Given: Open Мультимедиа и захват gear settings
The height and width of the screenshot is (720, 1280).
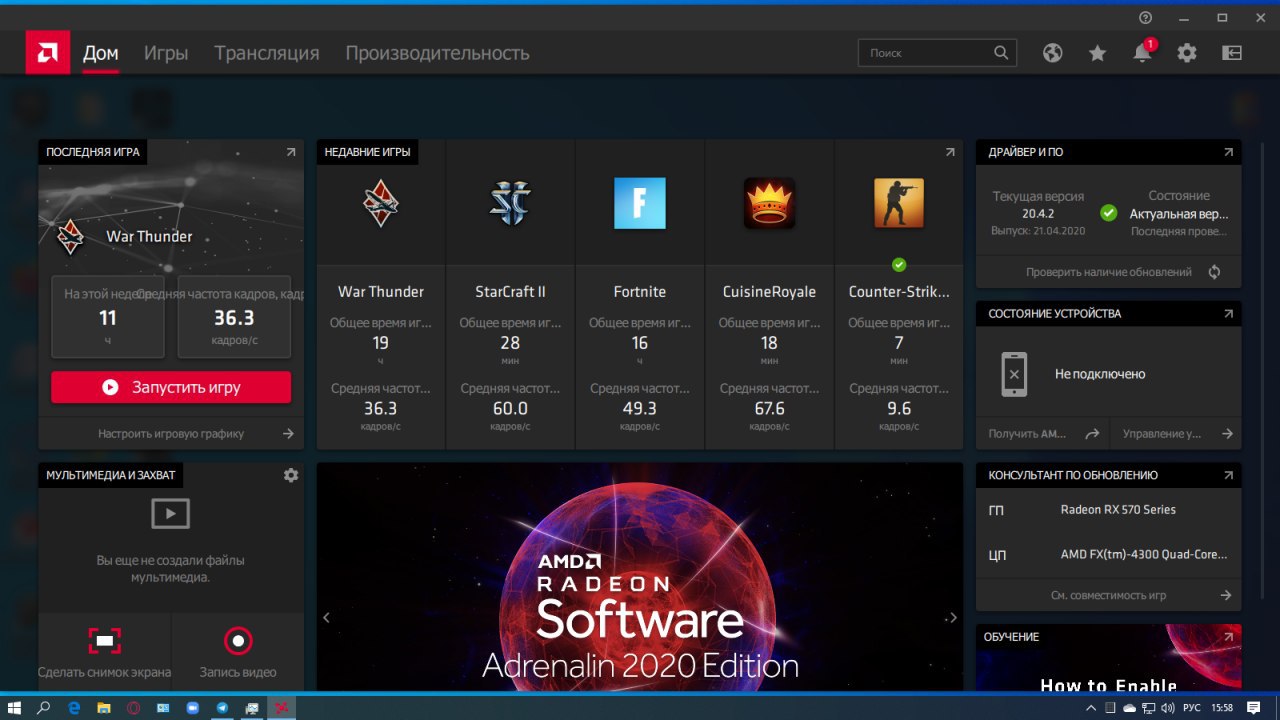Looking at the screenshot, I should [291, 475].
